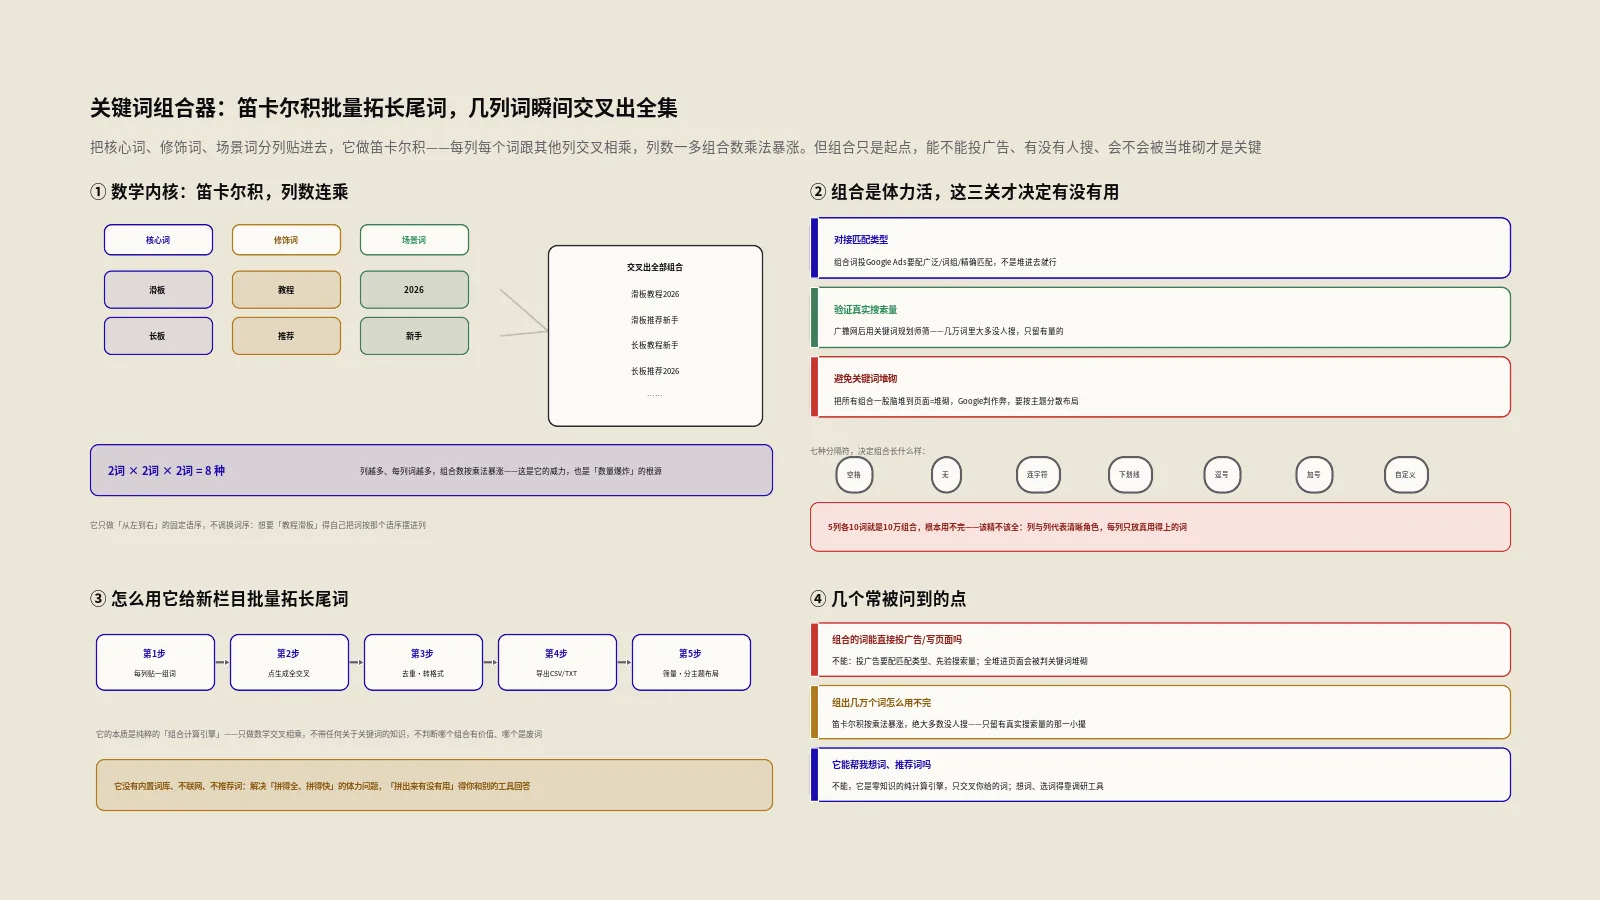
Task: Open the 组合的词能直接投广告/写页面吗 question card
Action: click(1160, 650)
